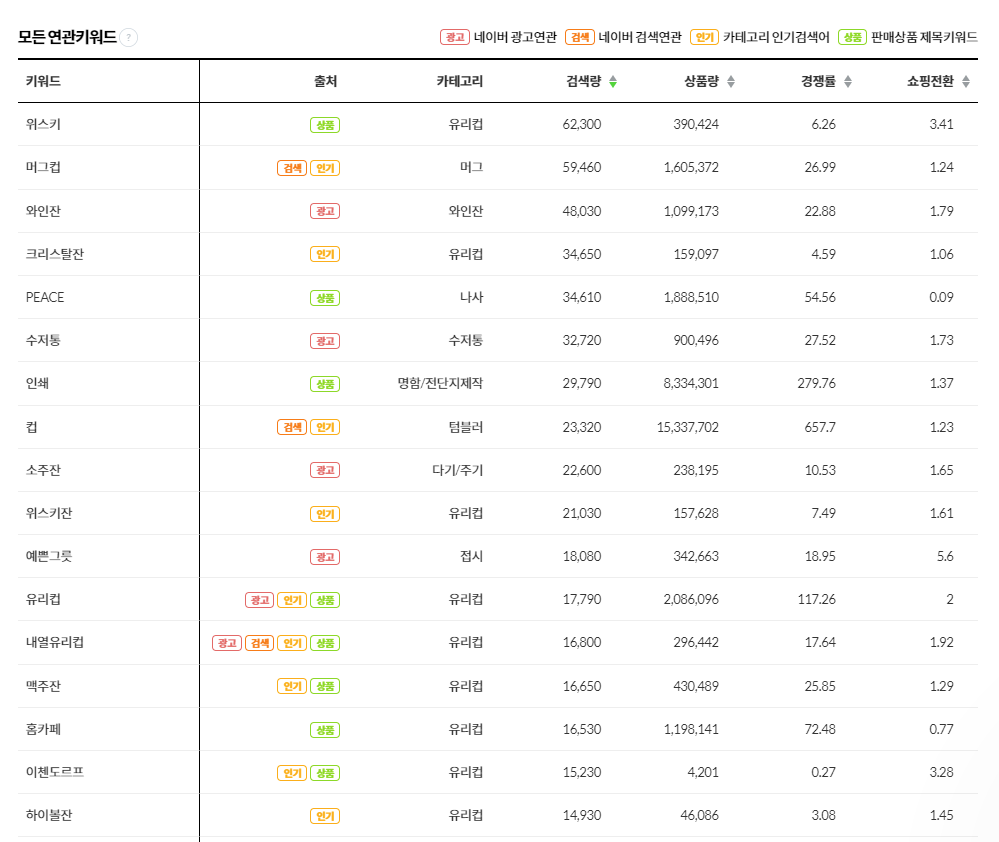This screenshot has width=999, height=842.
Task: Click the 인기 badge in the 하이볼잔 row
Action: click(x=325, y=816)
